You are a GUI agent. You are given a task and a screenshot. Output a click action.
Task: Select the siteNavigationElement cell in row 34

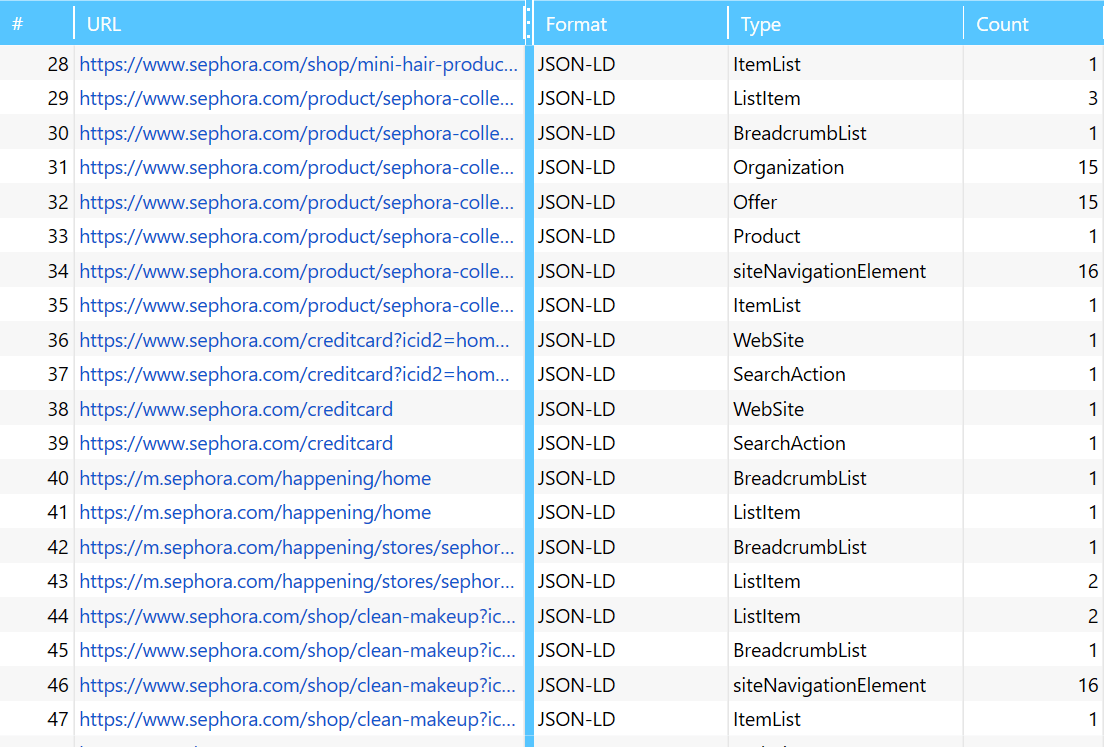coord(846,271)
